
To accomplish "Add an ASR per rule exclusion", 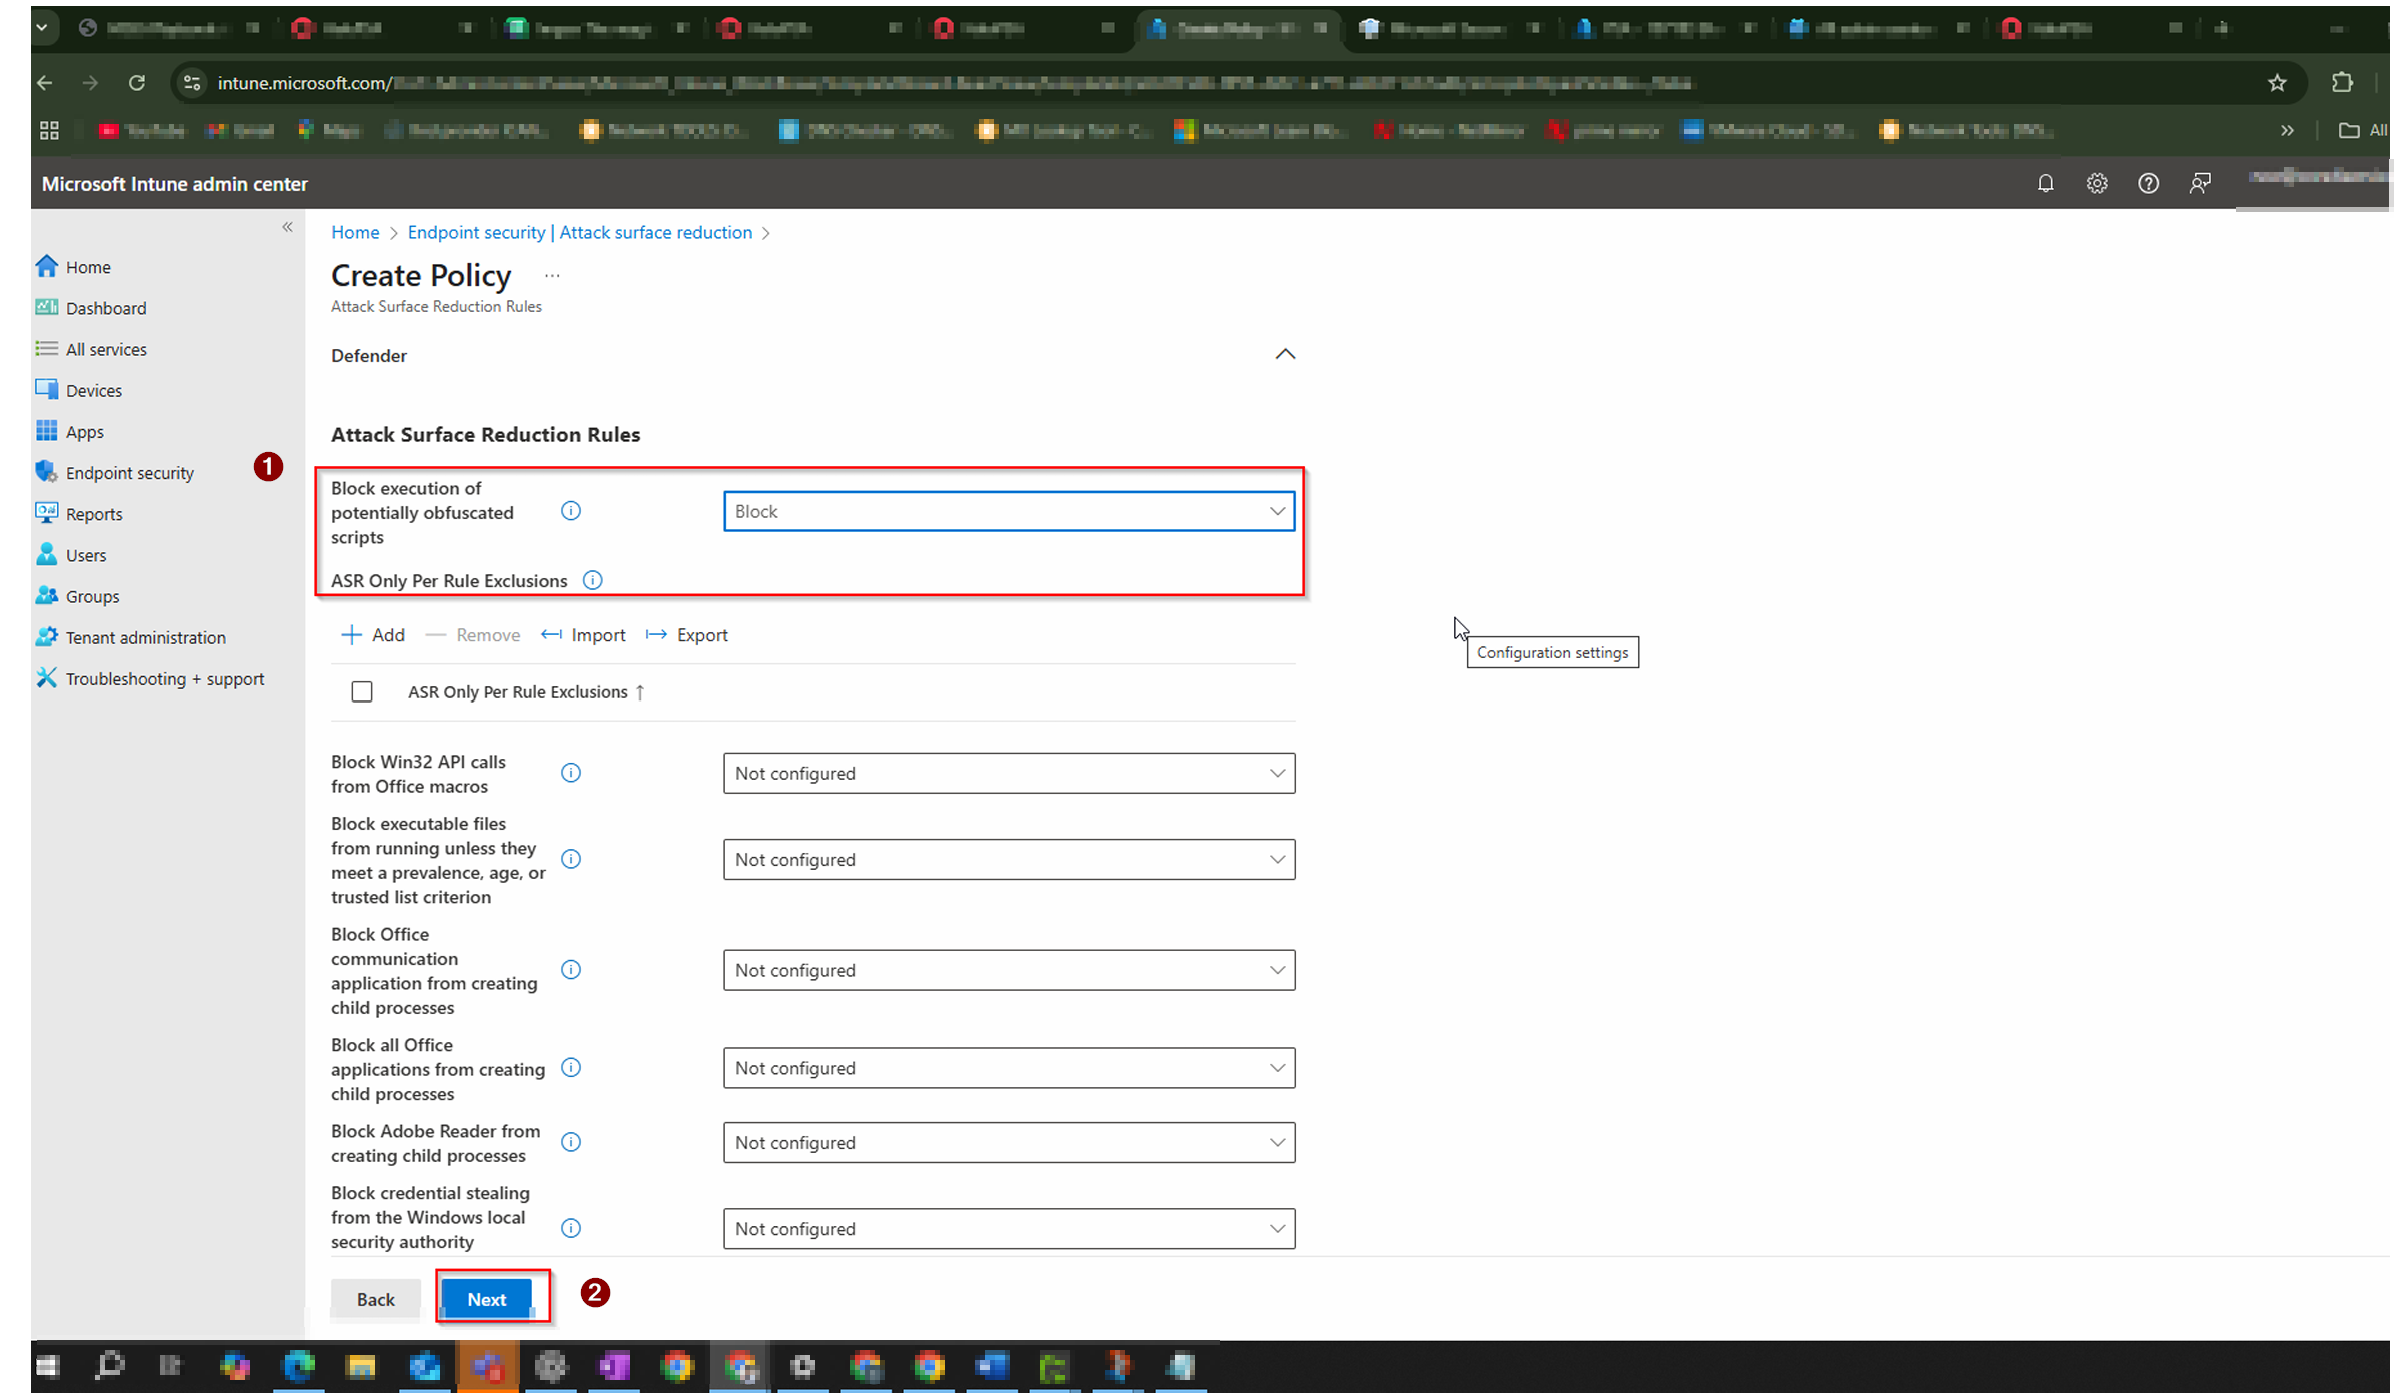I will pos(373,635).
